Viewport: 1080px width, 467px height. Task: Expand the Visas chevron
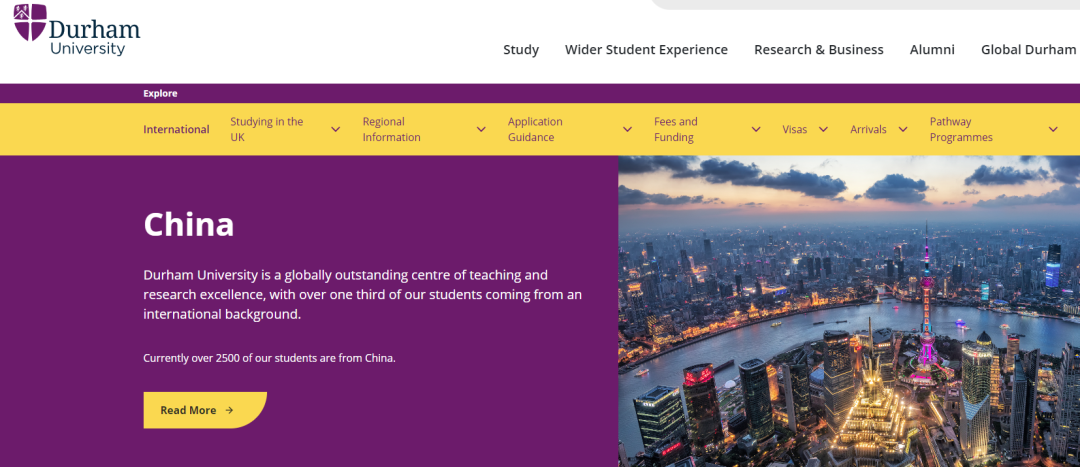pyautogui.click(x=823, y=129)
